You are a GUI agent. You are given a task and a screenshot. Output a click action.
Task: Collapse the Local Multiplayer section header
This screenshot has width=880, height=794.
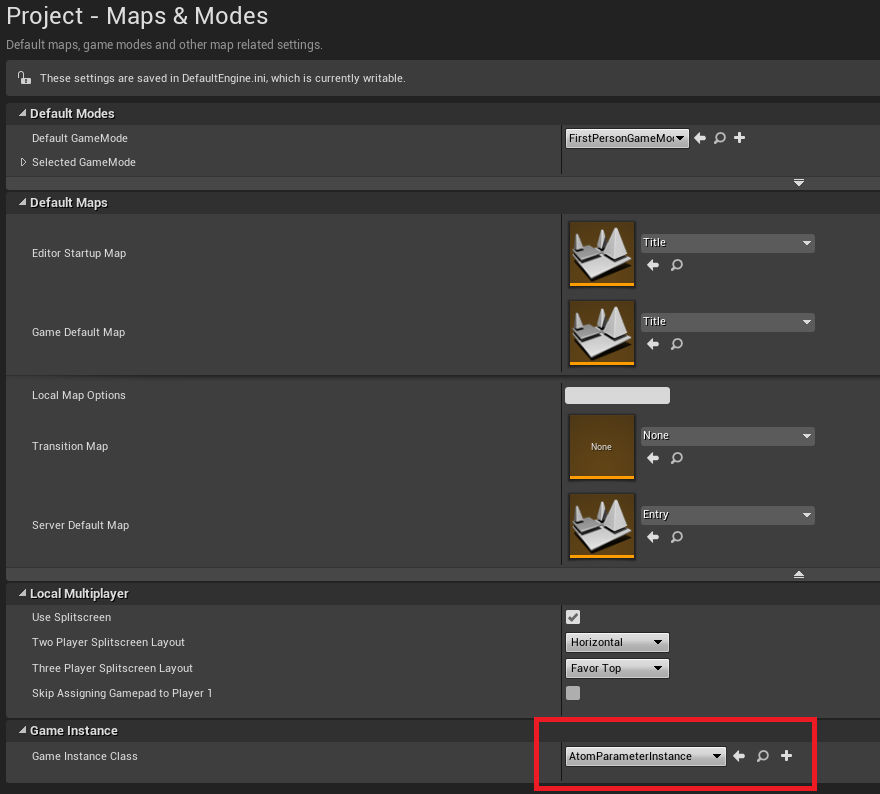click(22, 593)
